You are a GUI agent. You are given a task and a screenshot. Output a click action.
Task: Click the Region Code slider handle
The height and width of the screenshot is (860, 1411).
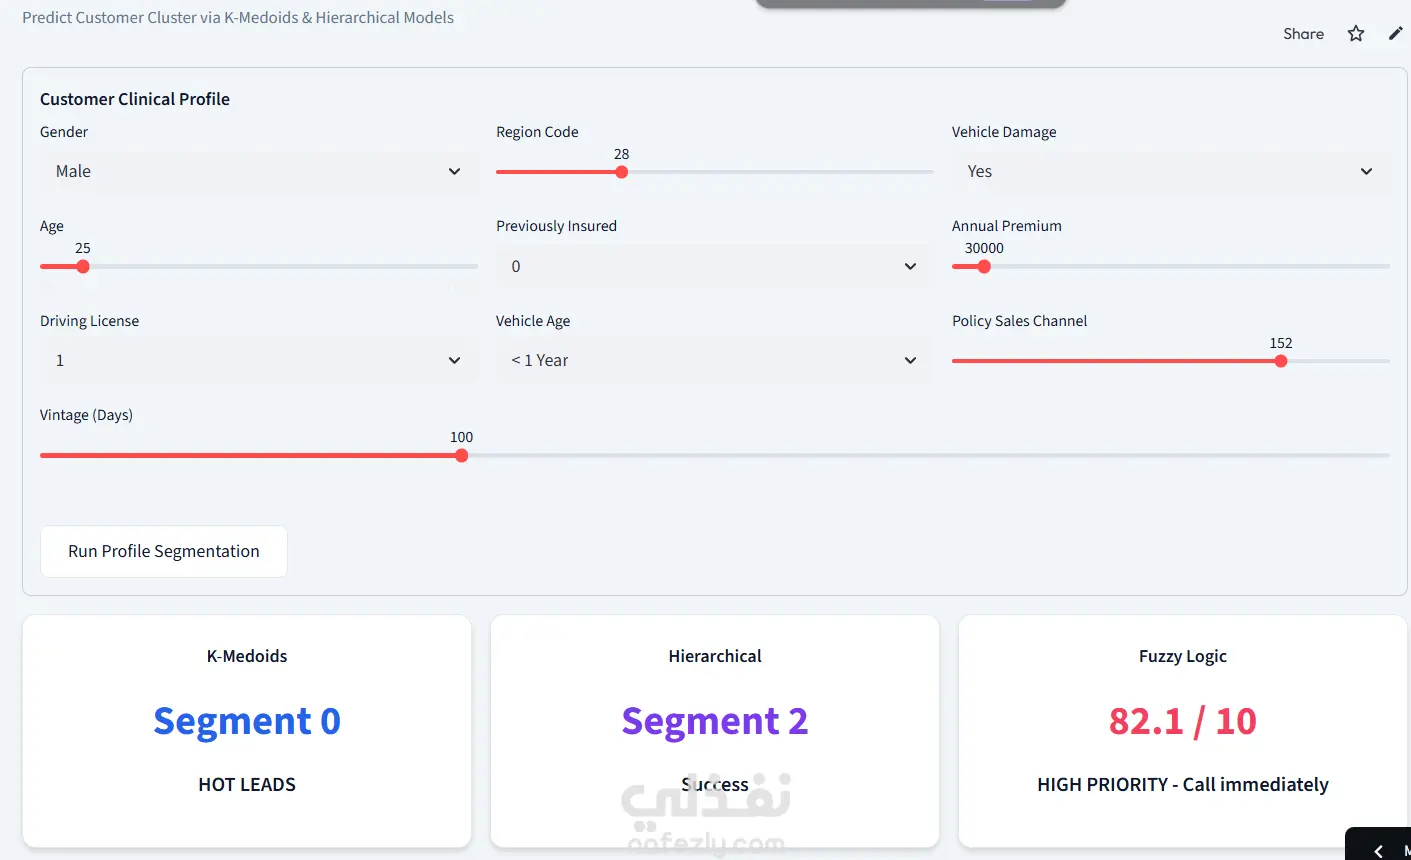coord(621,172)
